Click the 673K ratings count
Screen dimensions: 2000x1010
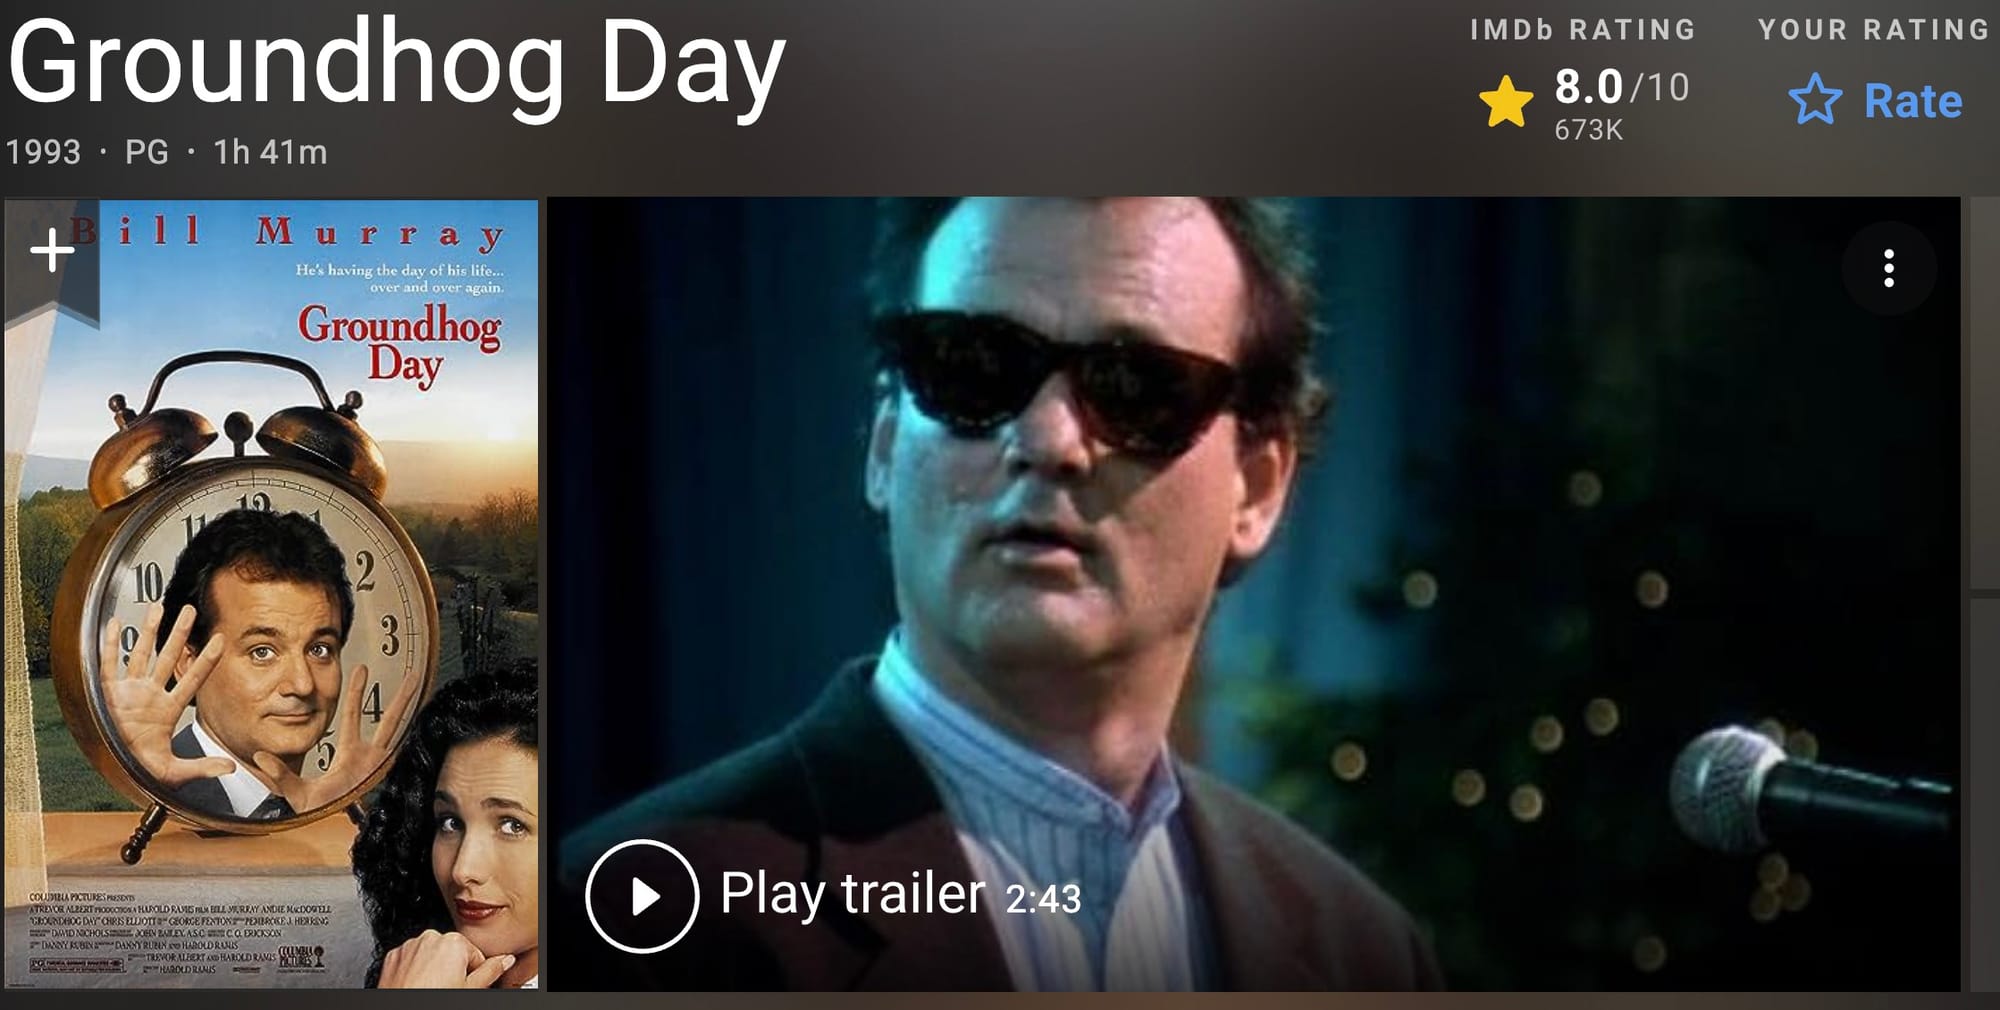[1588, 130]
